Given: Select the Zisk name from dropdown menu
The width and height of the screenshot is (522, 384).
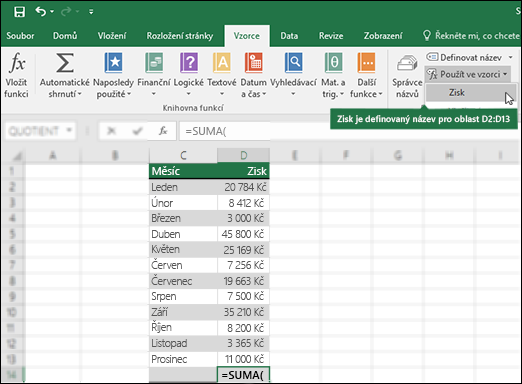Looking at the screenshot, I should (x=471, y=92).
